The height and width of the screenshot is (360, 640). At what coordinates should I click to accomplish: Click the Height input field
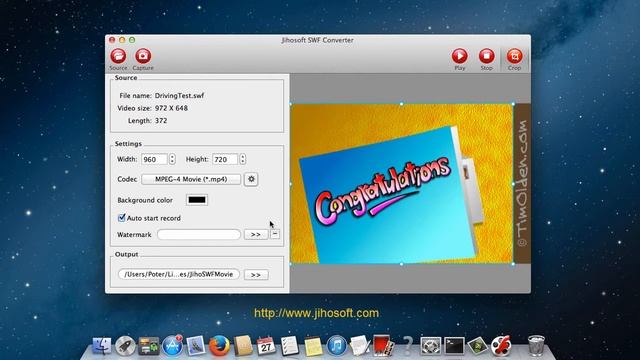tap(225, 159)
